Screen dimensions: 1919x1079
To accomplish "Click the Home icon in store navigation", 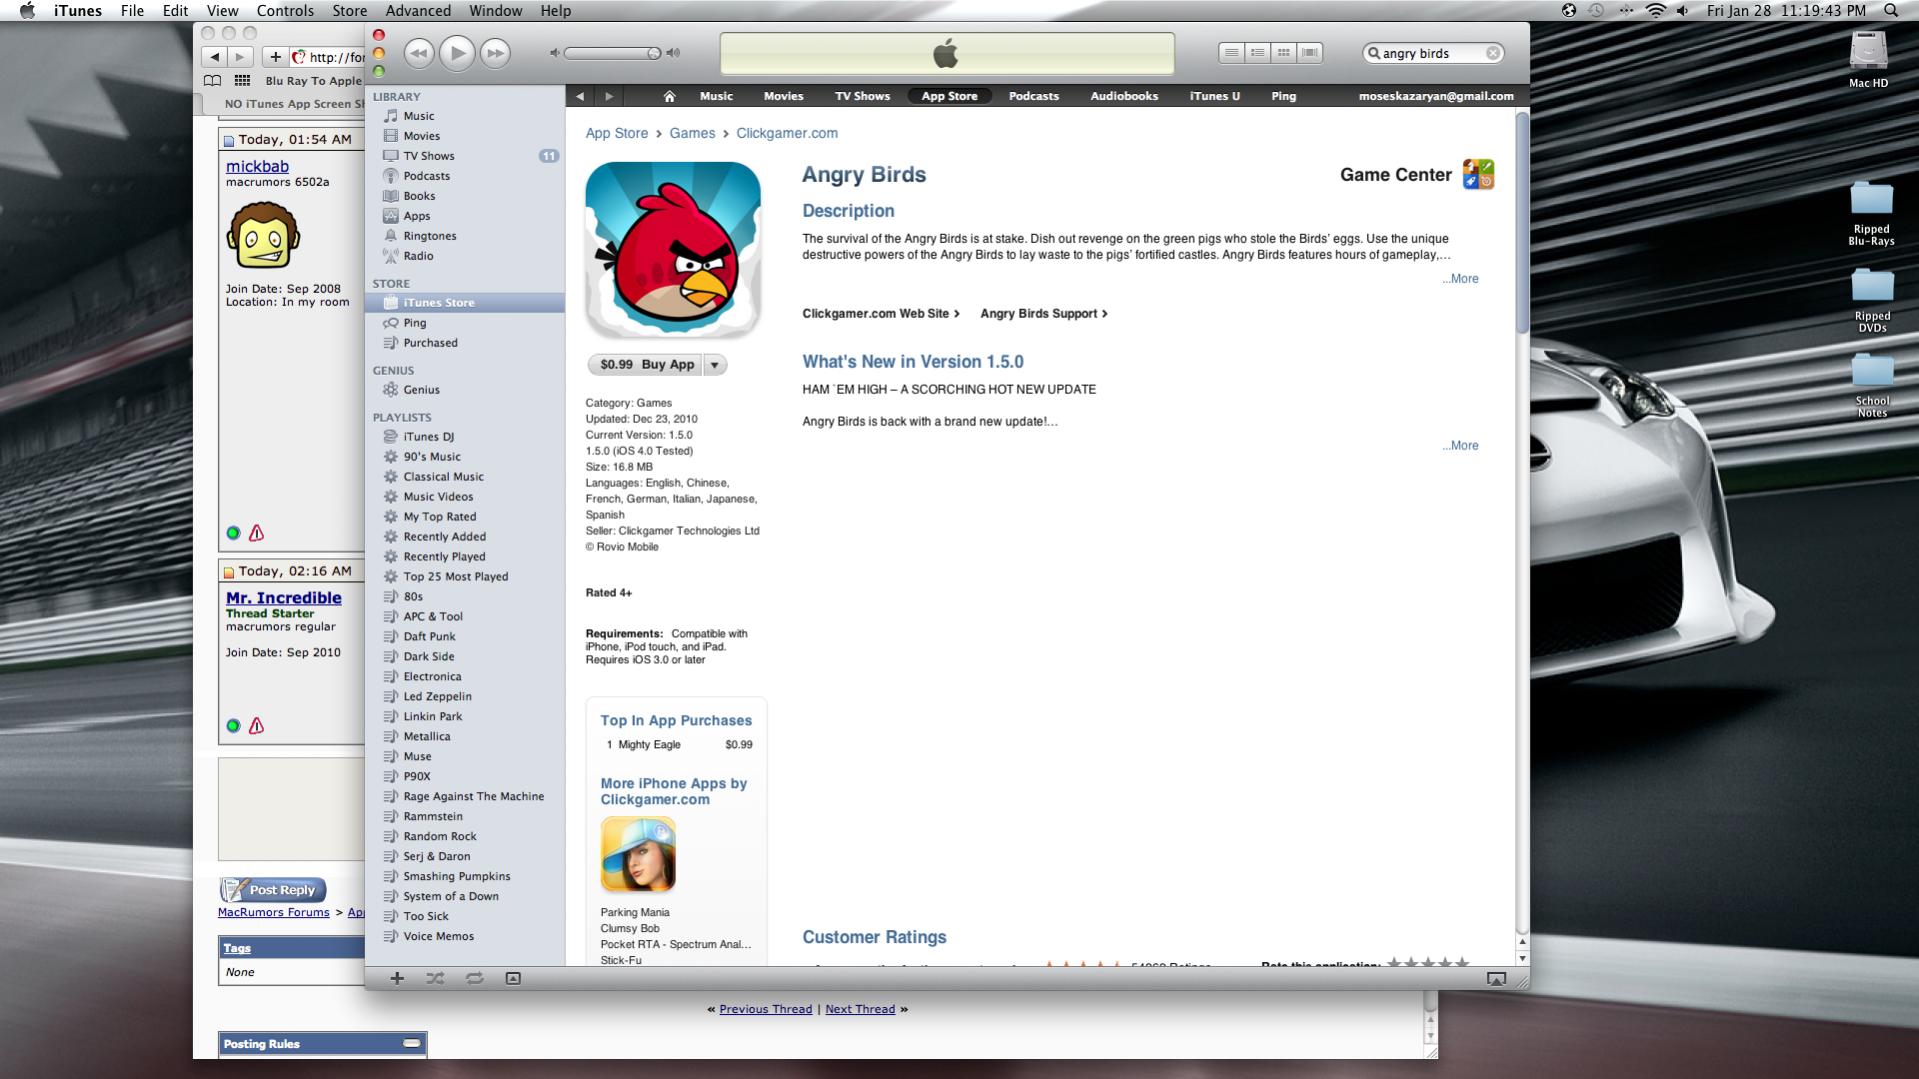I will click(x=669, y=96).
